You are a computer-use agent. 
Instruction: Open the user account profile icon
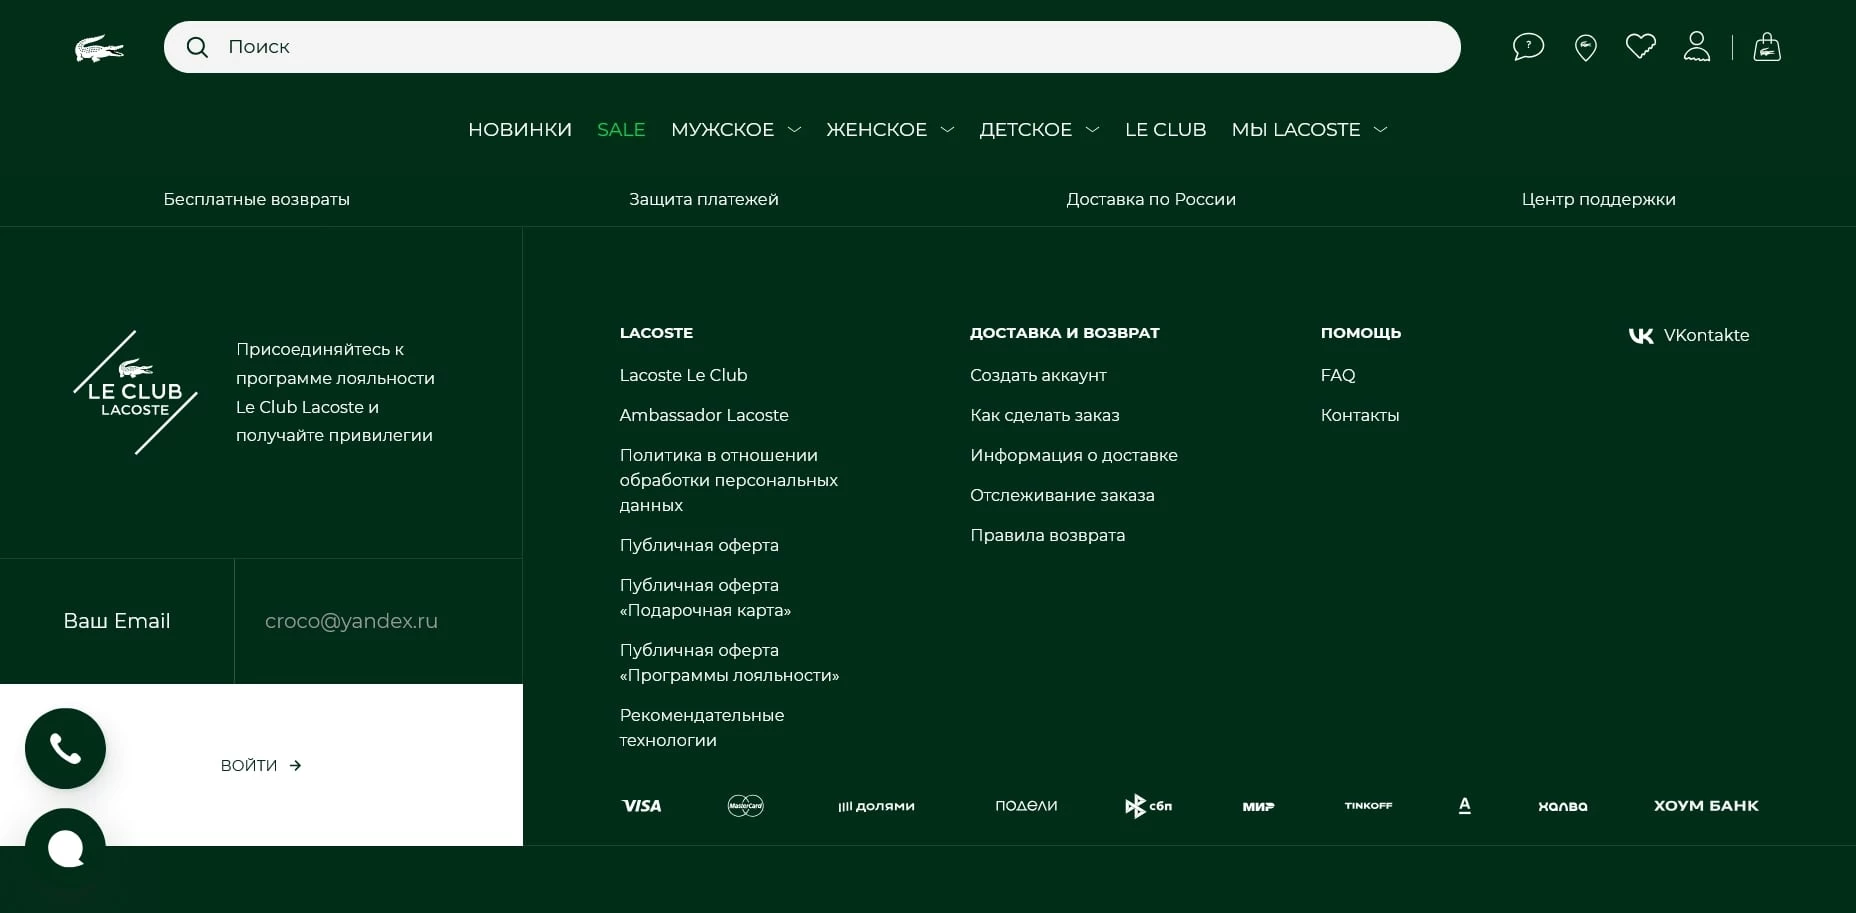pyautogui.click(x=1696, y=47)
